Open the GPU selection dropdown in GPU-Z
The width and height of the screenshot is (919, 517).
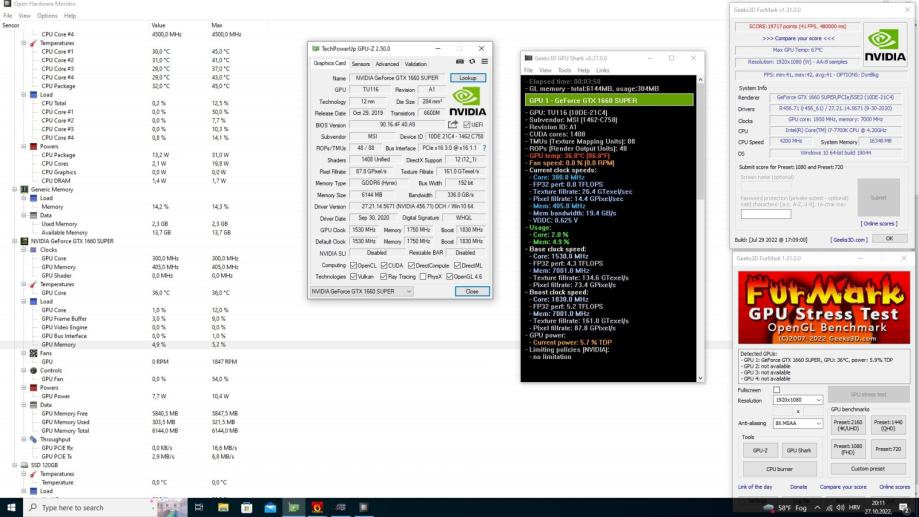[362, 291]
